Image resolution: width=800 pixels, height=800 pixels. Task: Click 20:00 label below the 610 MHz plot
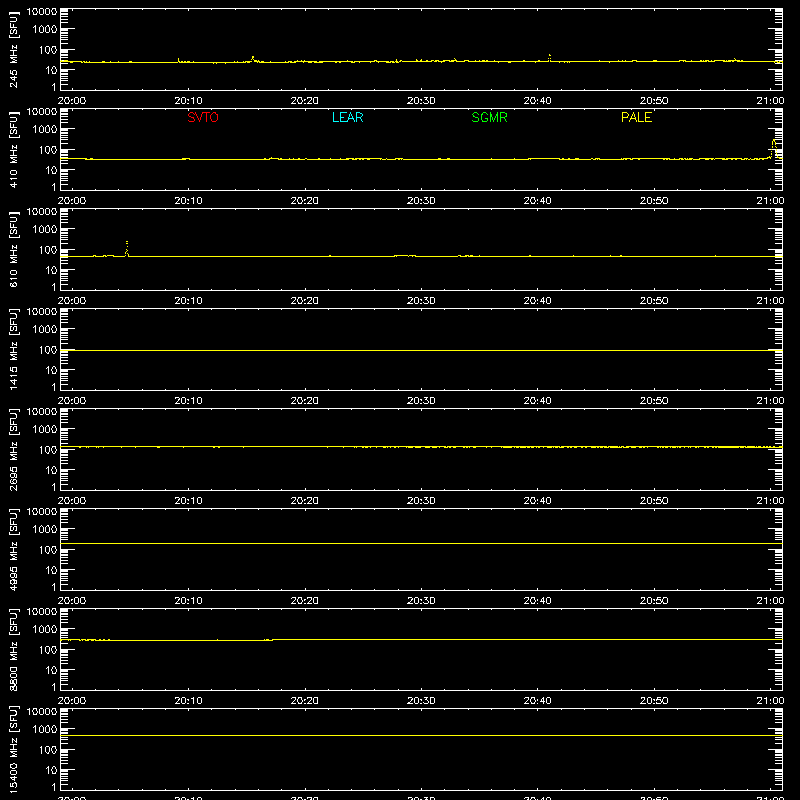point(71,301)
